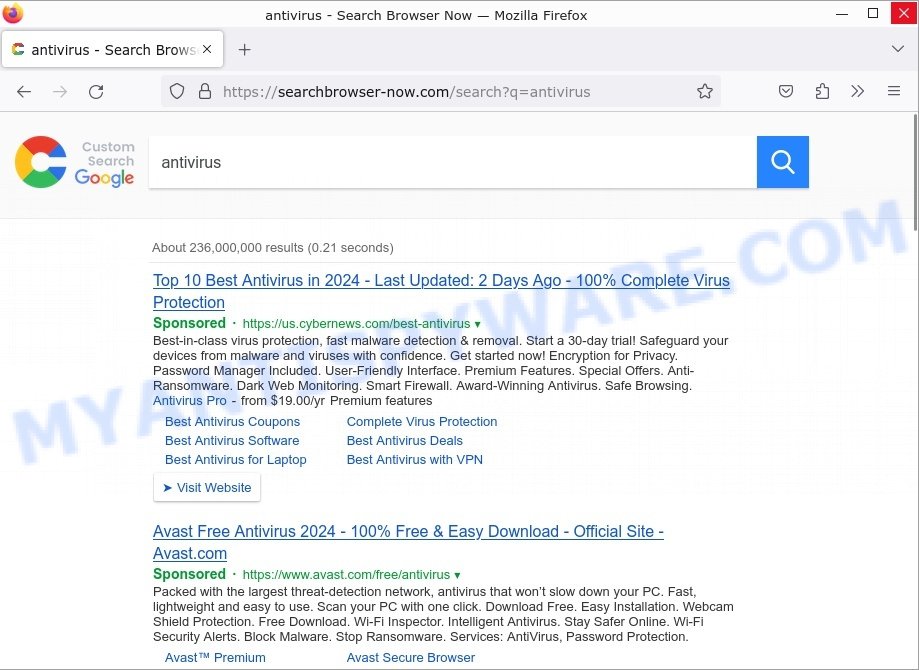Screen dimensions: 919x670
Task: Click About 236,000,000 results text
Action: coord(273,247)
